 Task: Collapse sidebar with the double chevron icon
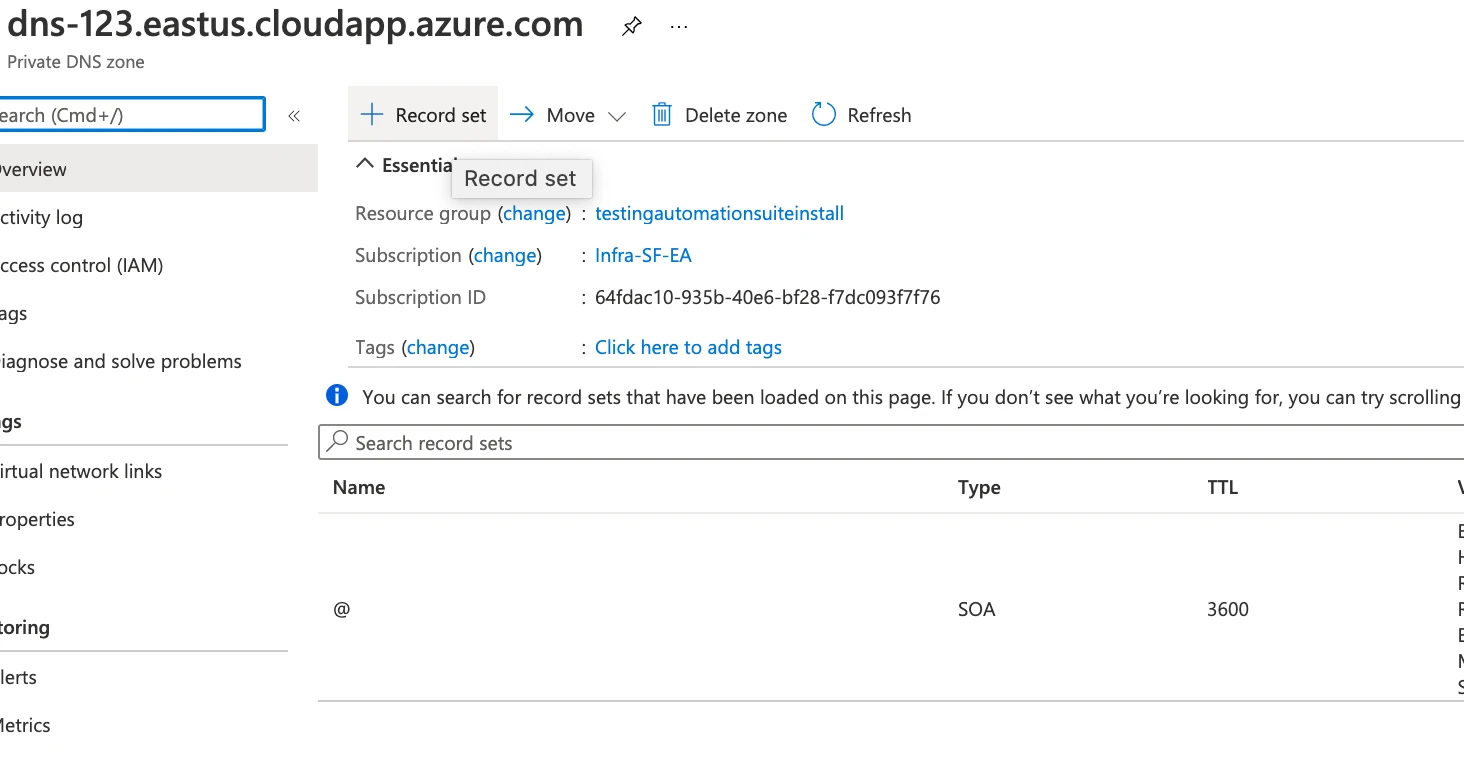tap(294, 115)
